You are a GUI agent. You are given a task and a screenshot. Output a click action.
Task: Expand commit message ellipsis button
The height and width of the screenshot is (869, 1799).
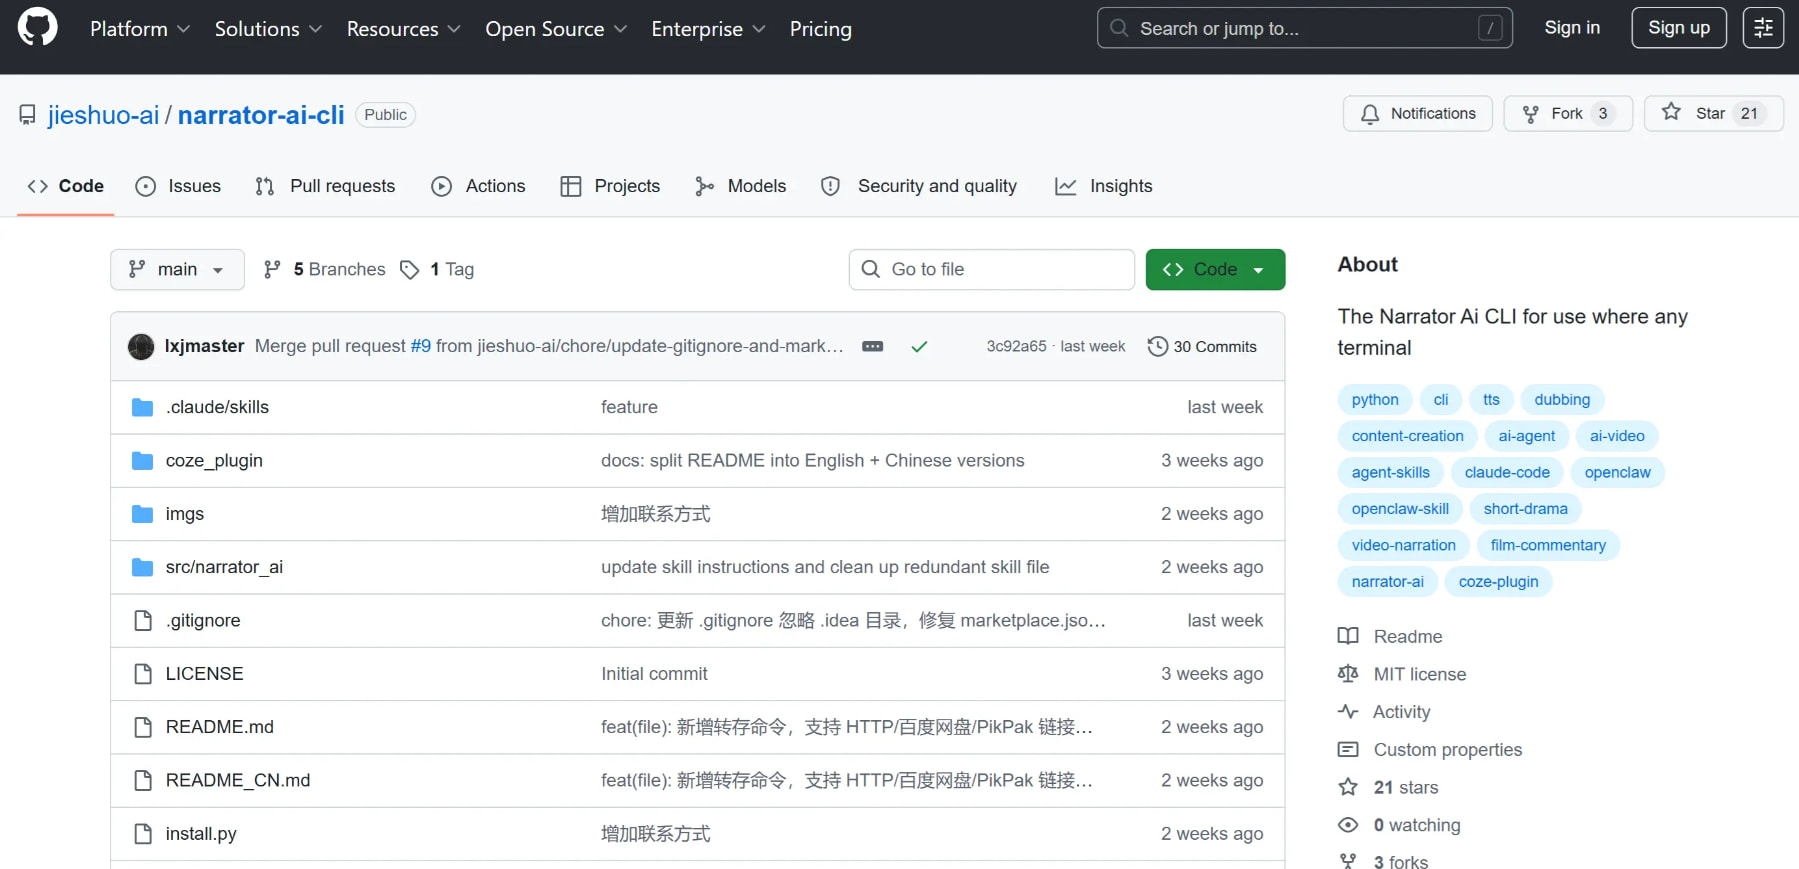(872, 346)
